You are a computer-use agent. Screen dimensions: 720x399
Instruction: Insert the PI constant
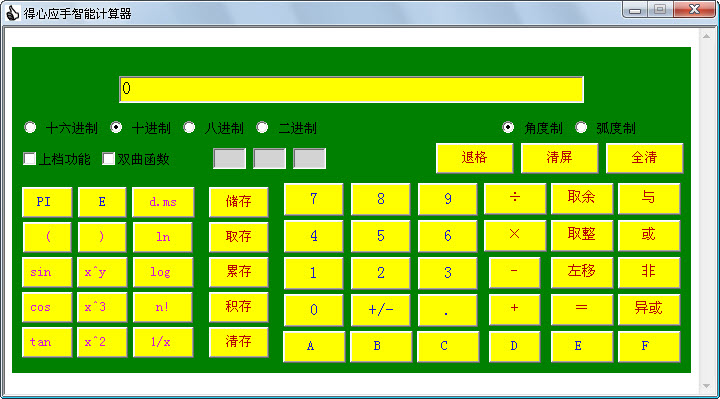(47, 202)
